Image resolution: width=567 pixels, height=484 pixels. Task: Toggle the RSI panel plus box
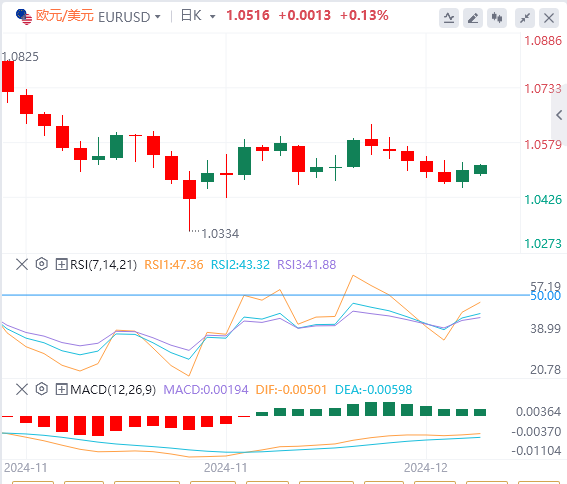tap(61, 264)
